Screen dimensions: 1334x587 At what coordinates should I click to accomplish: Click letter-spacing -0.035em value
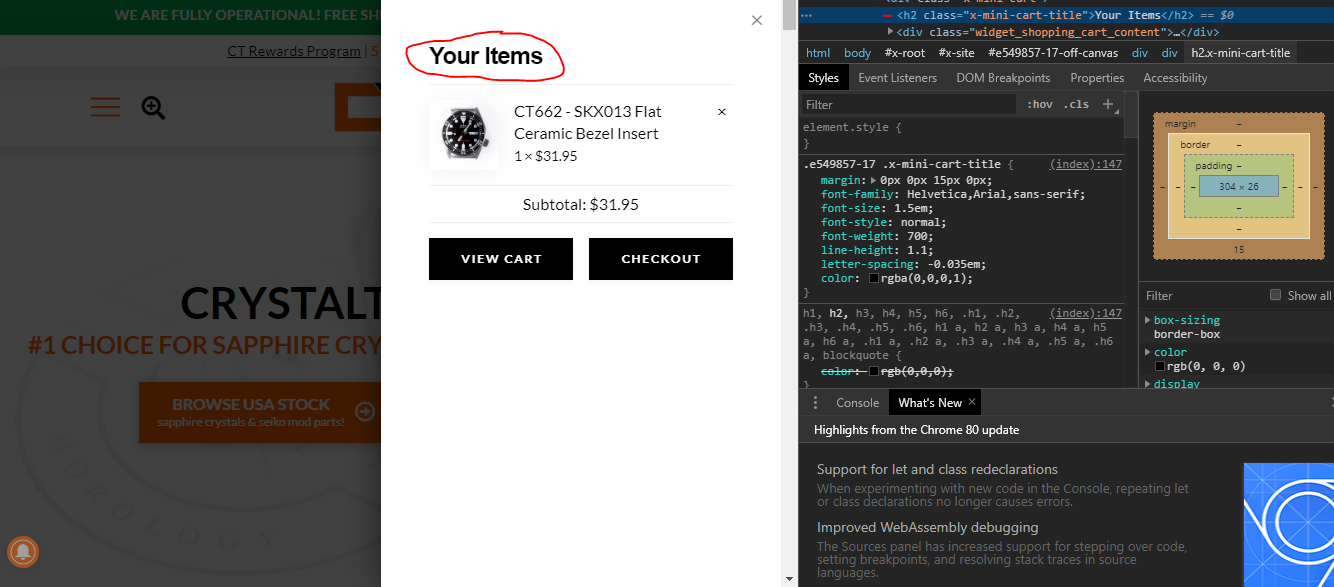953,264
